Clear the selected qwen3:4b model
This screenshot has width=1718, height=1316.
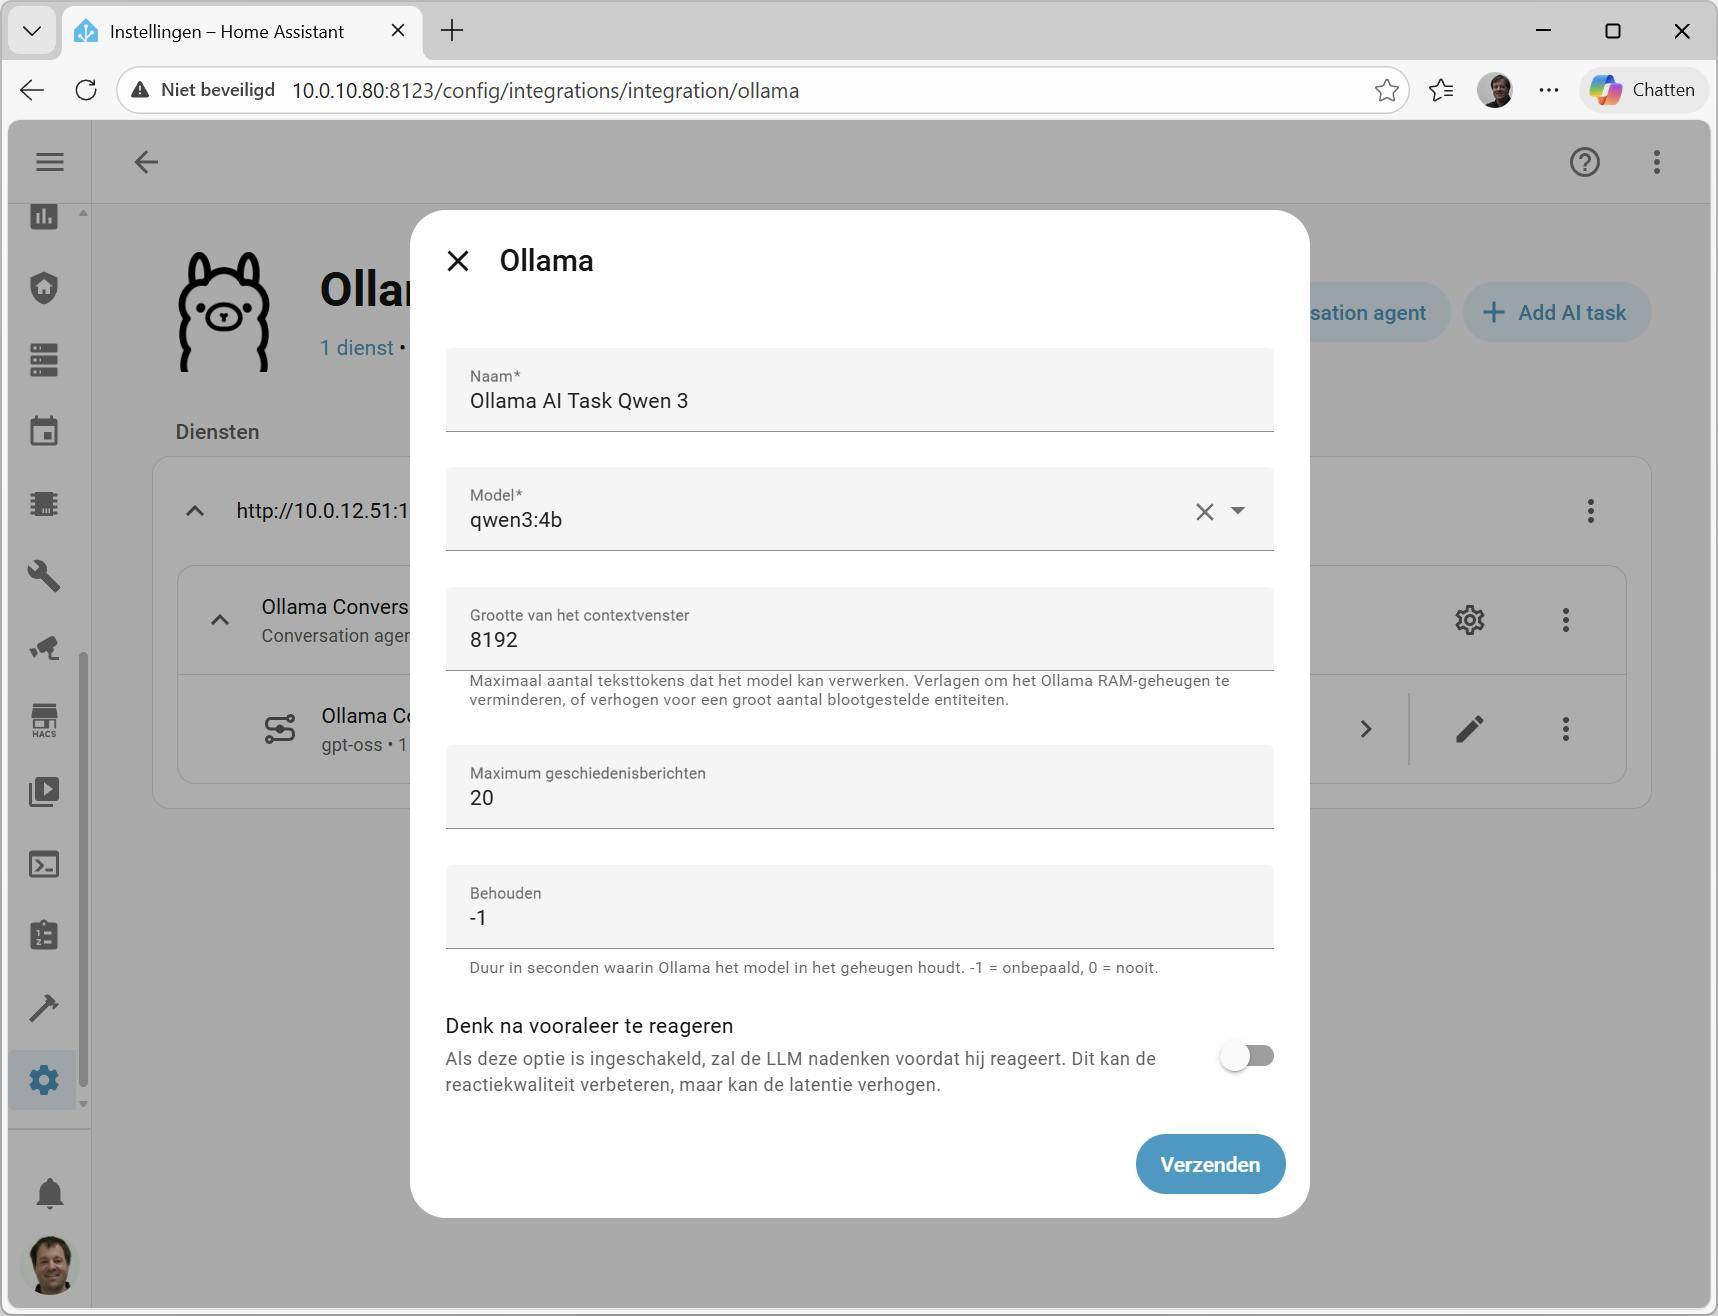[x=1205, y=512]
